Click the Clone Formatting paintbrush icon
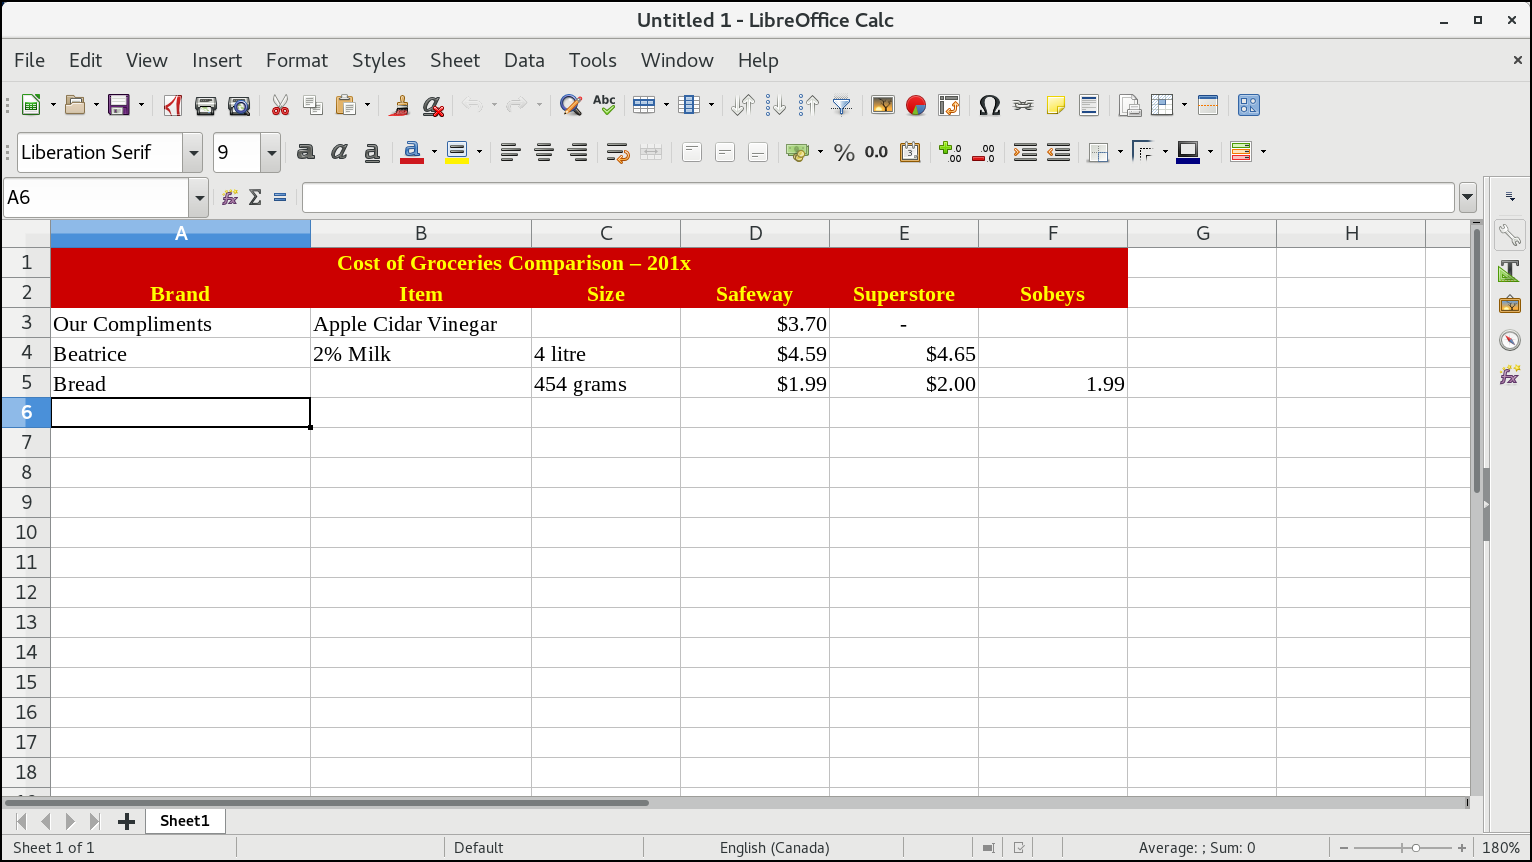This screenshot has height=862, width=1532. (400, 105)
